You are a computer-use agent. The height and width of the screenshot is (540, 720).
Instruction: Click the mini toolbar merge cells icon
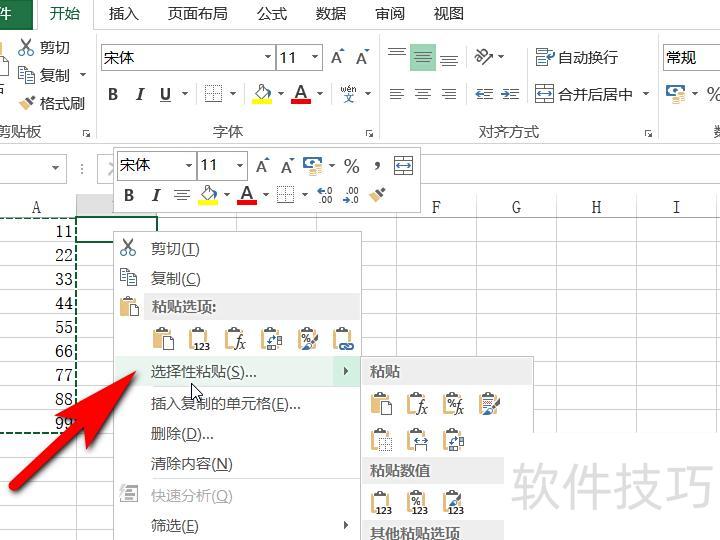[x=404, y=166]
